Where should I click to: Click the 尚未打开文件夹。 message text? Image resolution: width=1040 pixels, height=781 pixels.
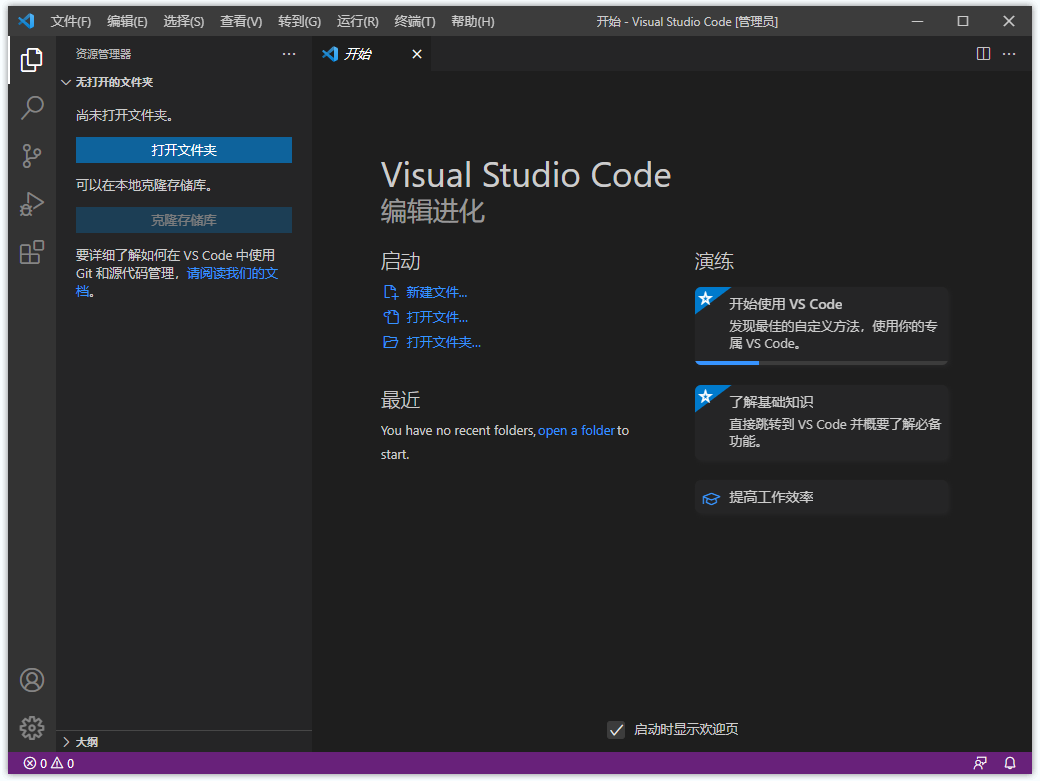[x=124, y=115]
